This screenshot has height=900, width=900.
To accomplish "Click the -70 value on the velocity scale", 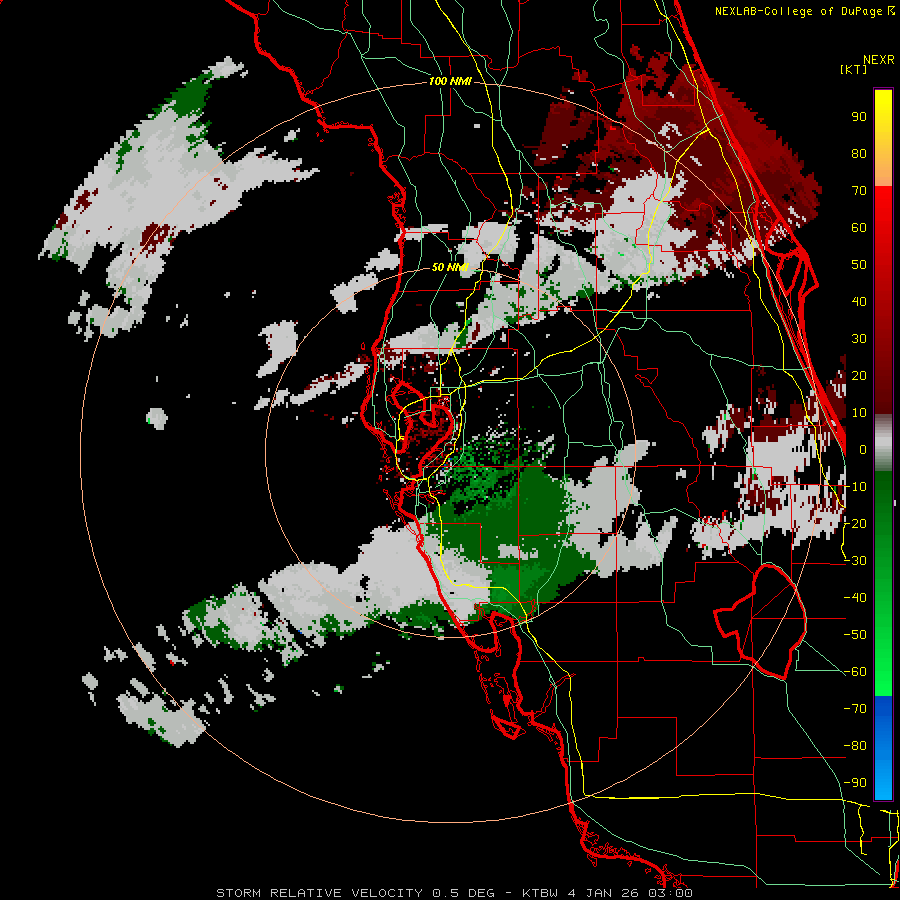I will coord(856,709).
